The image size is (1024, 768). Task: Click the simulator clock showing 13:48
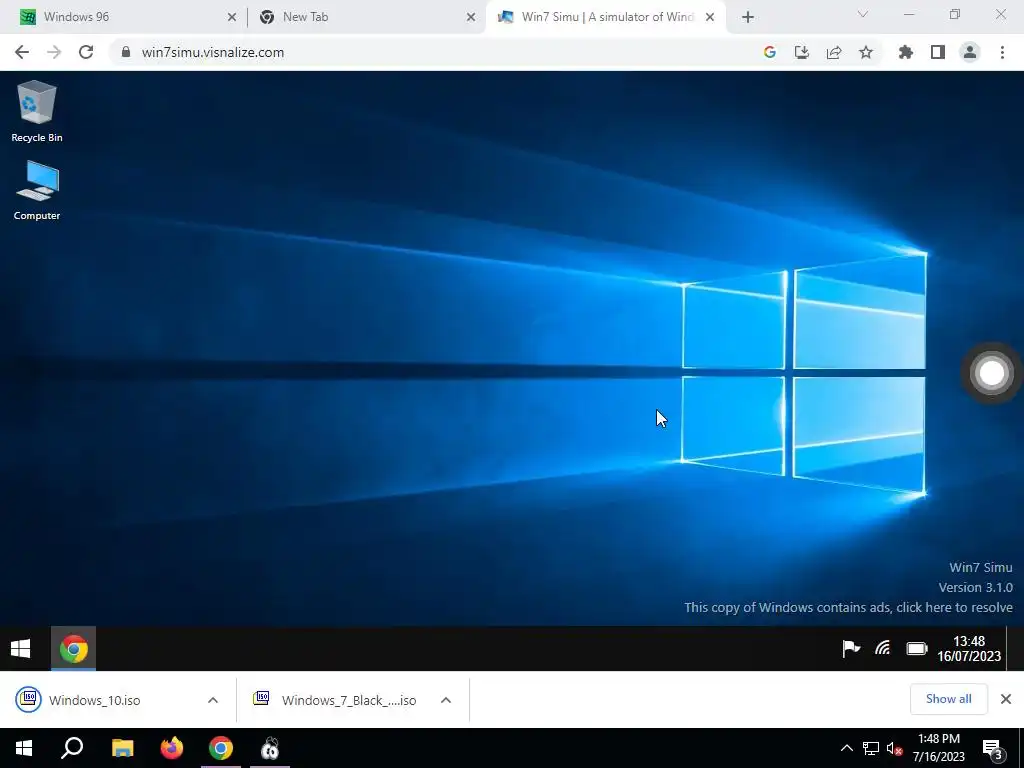[x=969, y=648]
